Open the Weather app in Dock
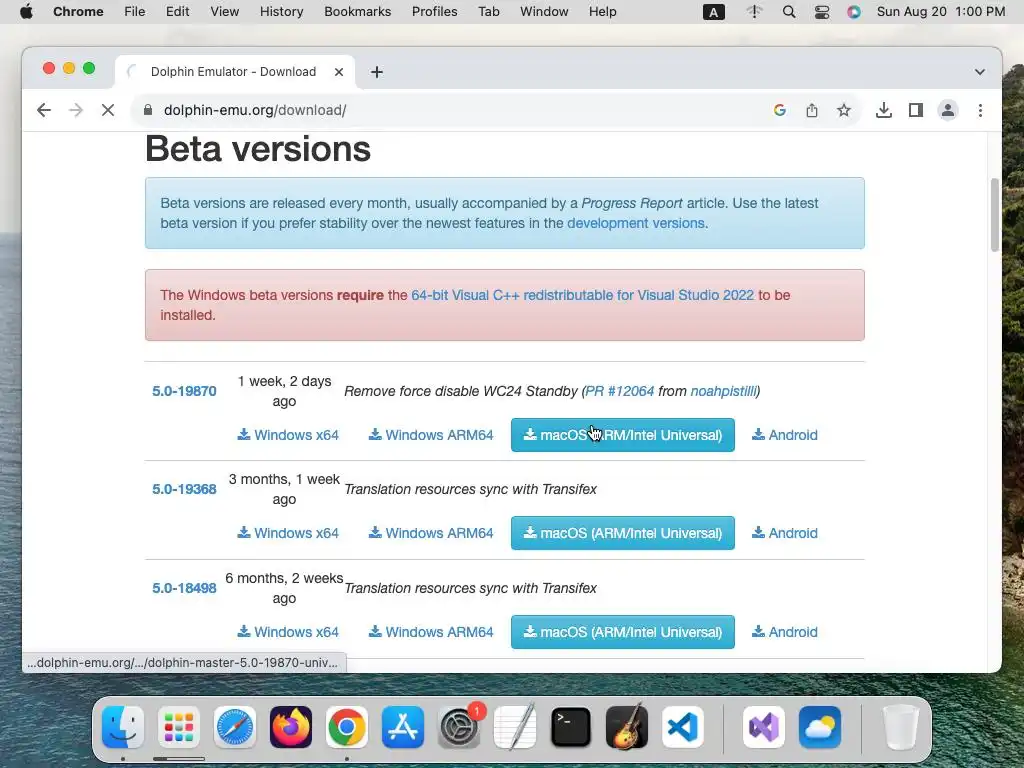The height and width of the screenshot is (768, 1024). pos(820,727)
